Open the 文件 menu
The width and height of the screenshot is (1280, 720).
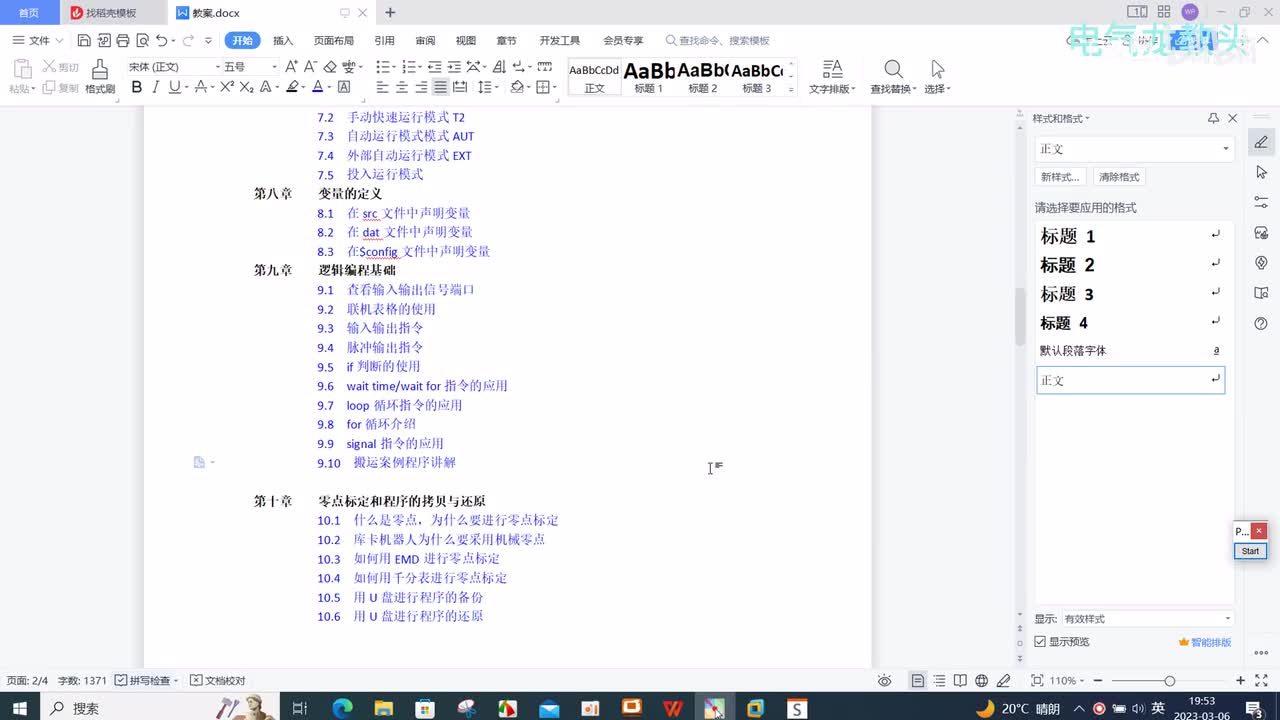coord(38,41)
